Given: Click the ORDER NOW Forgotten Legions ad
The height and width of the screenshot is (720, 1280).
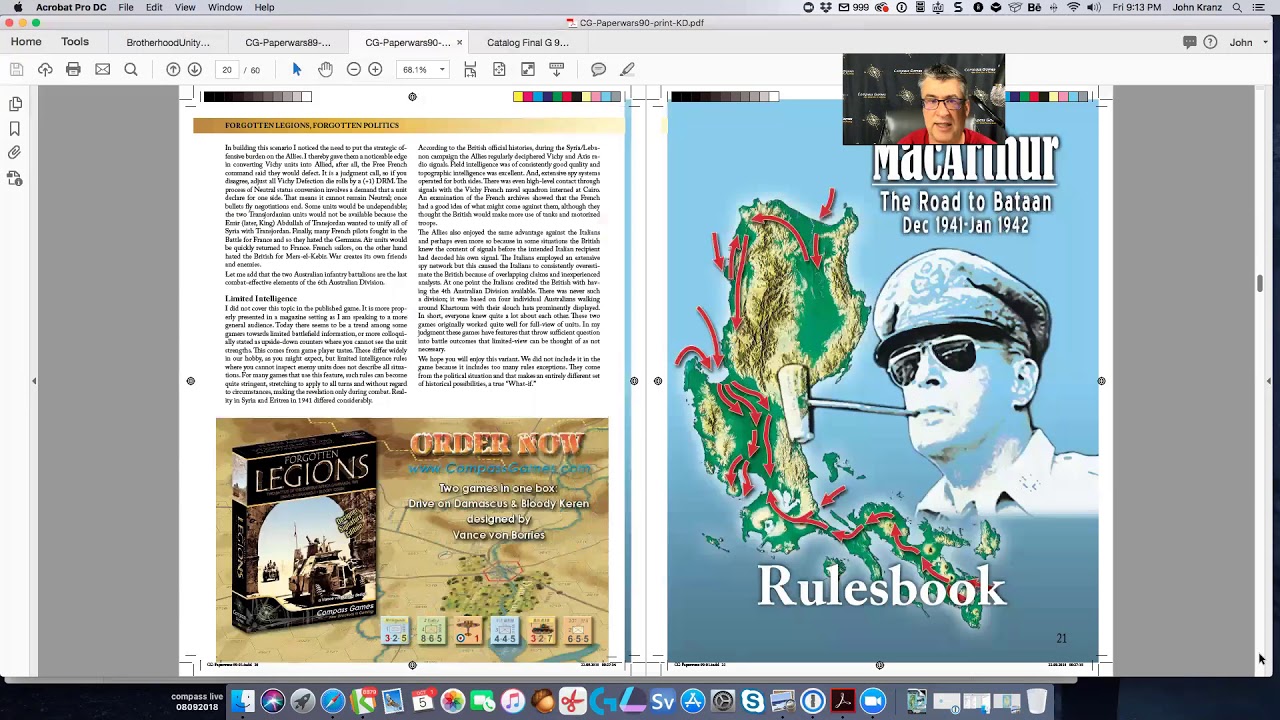Looking at the screenshot, I should pyautogui.click(x=412, y=540).
